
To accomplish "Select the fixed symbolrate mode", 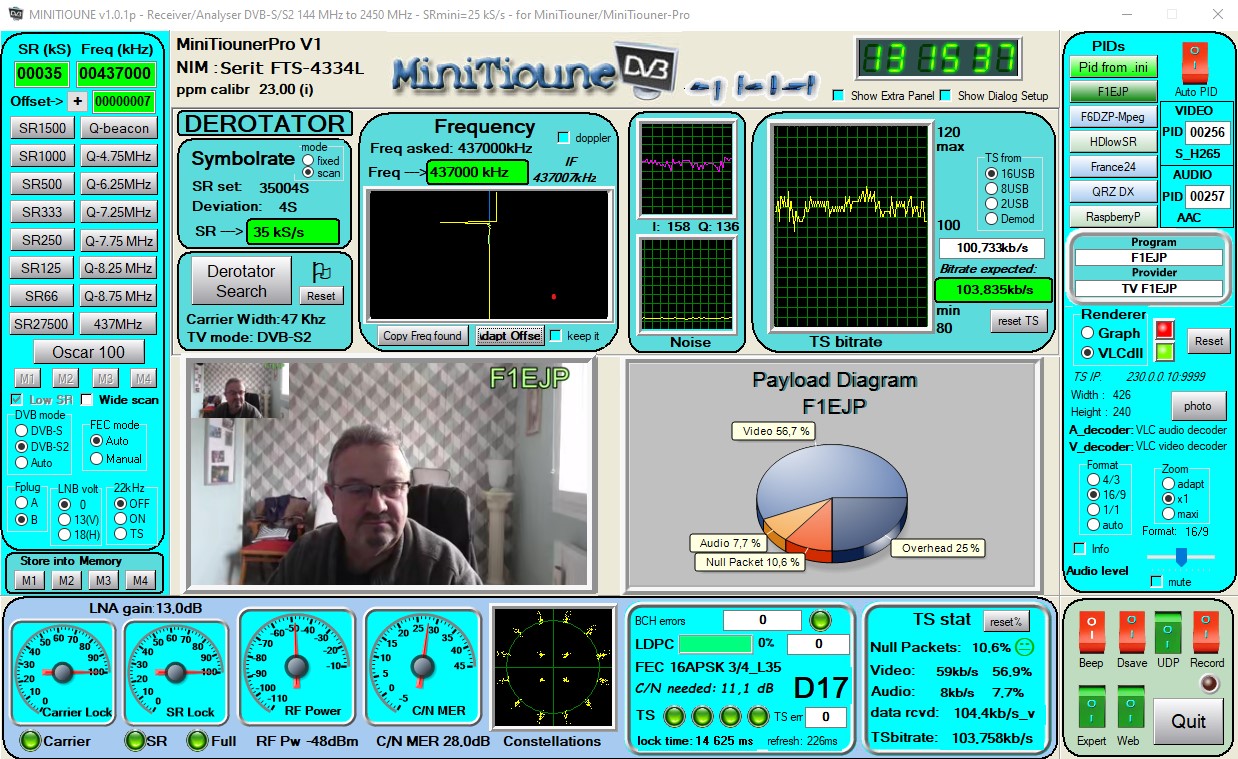I will [308, 160].
